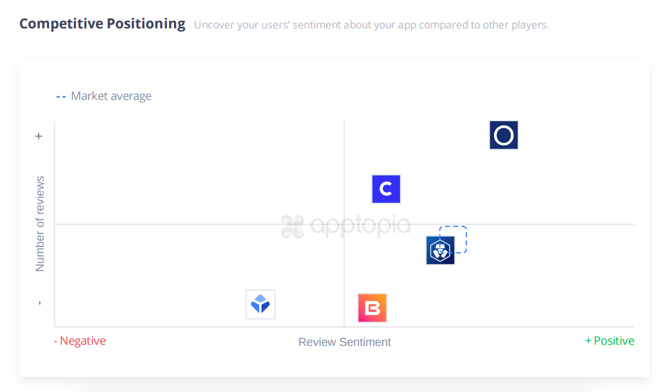Screen dimensions: 668x392
Task: Click the Apptopia watermark text
Action: (x=360, y=226)
